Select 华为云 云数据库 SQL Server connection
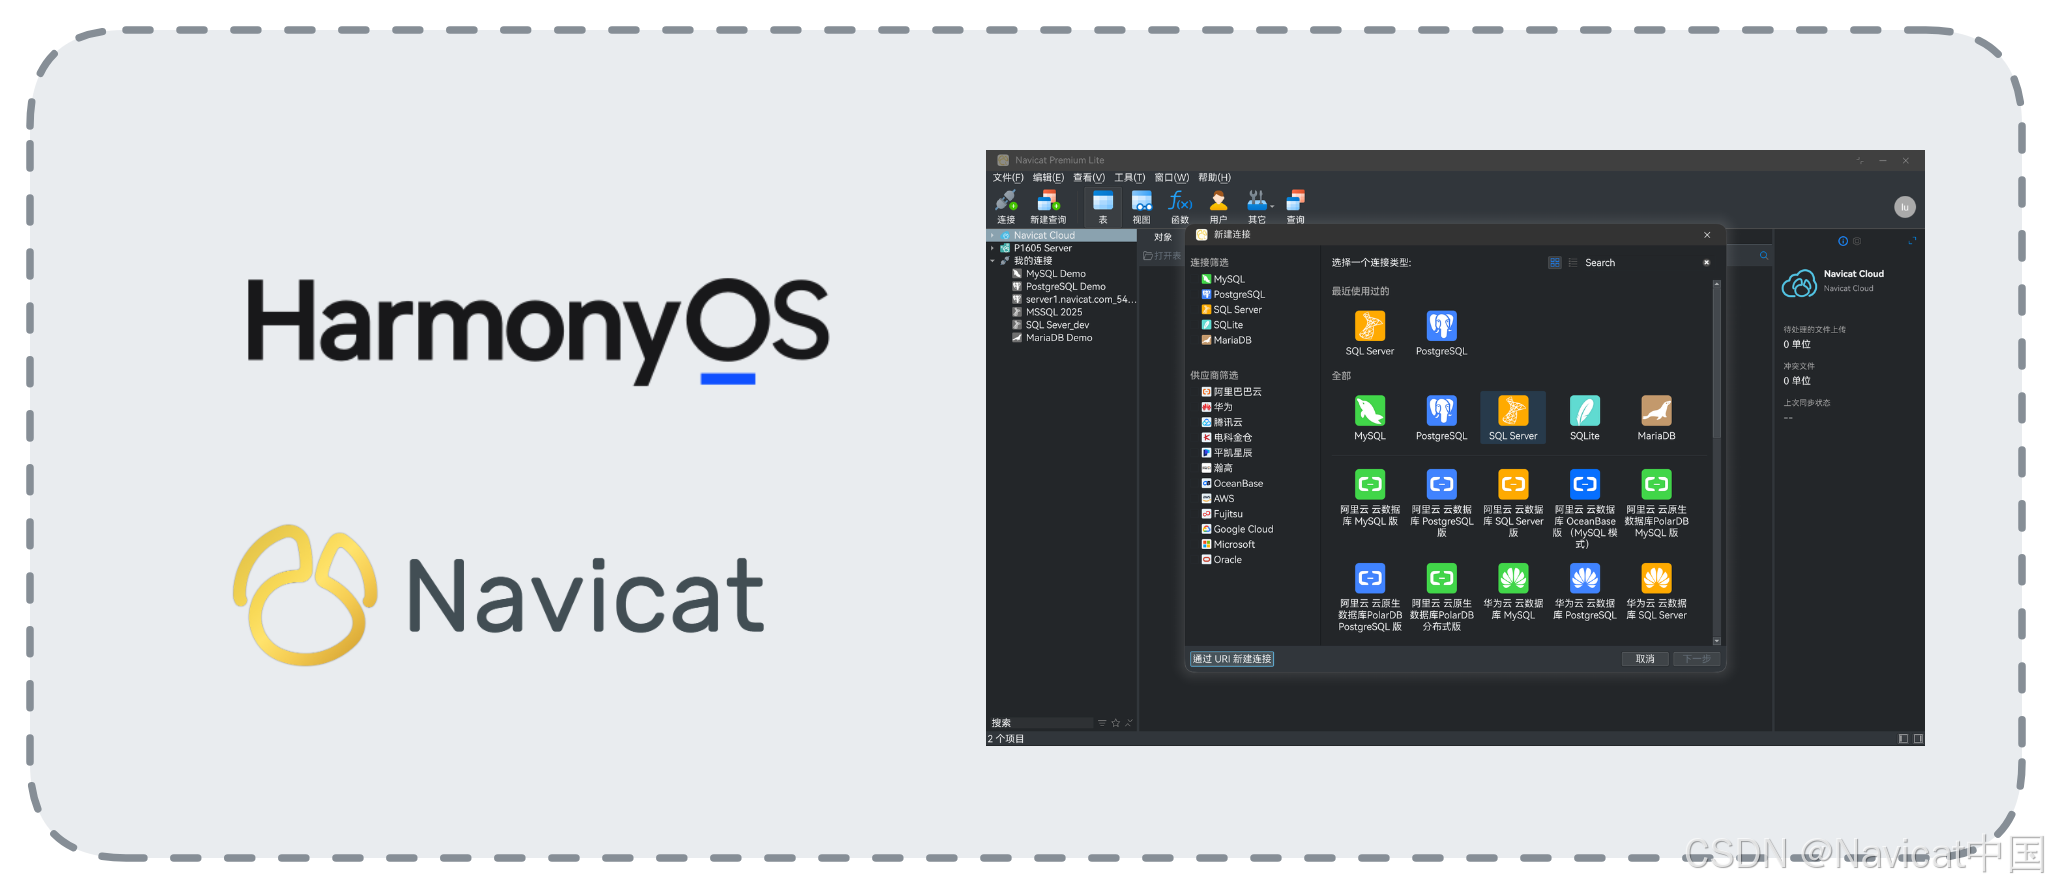The width and height of the screenshot is (2051, 888). coord(1656,592)
